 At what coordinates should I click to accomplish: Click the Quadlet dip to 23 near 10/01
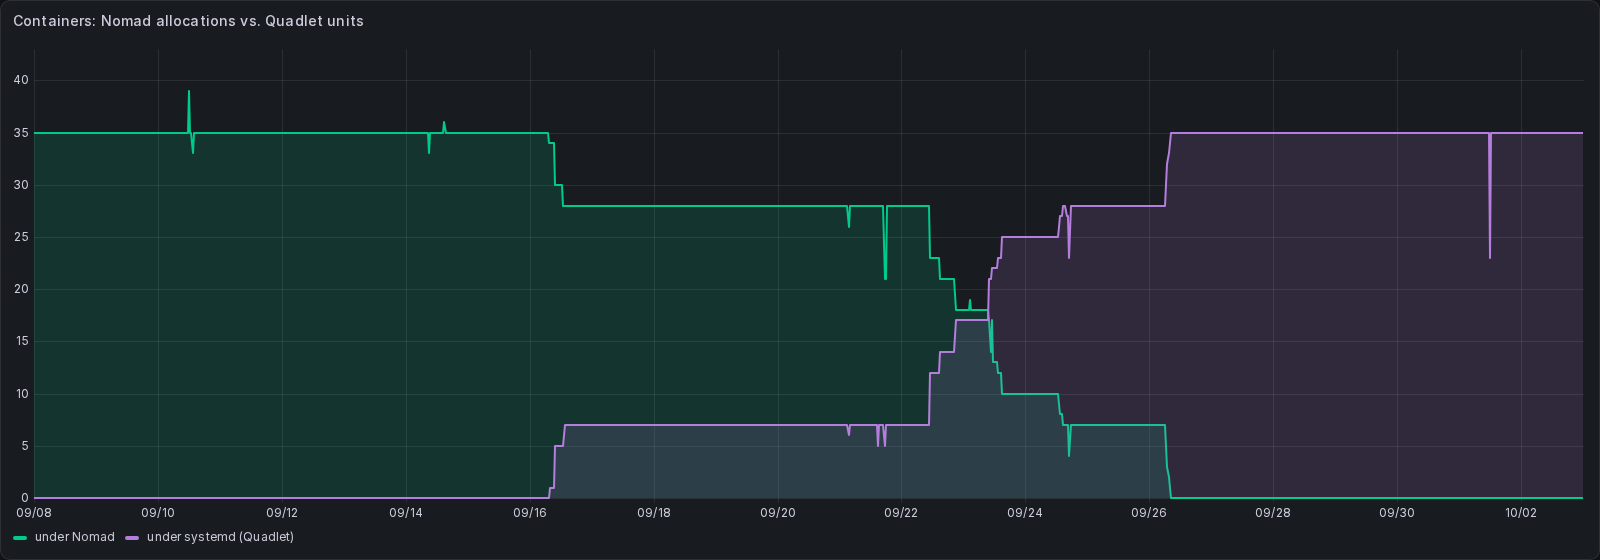point(1489,258)
